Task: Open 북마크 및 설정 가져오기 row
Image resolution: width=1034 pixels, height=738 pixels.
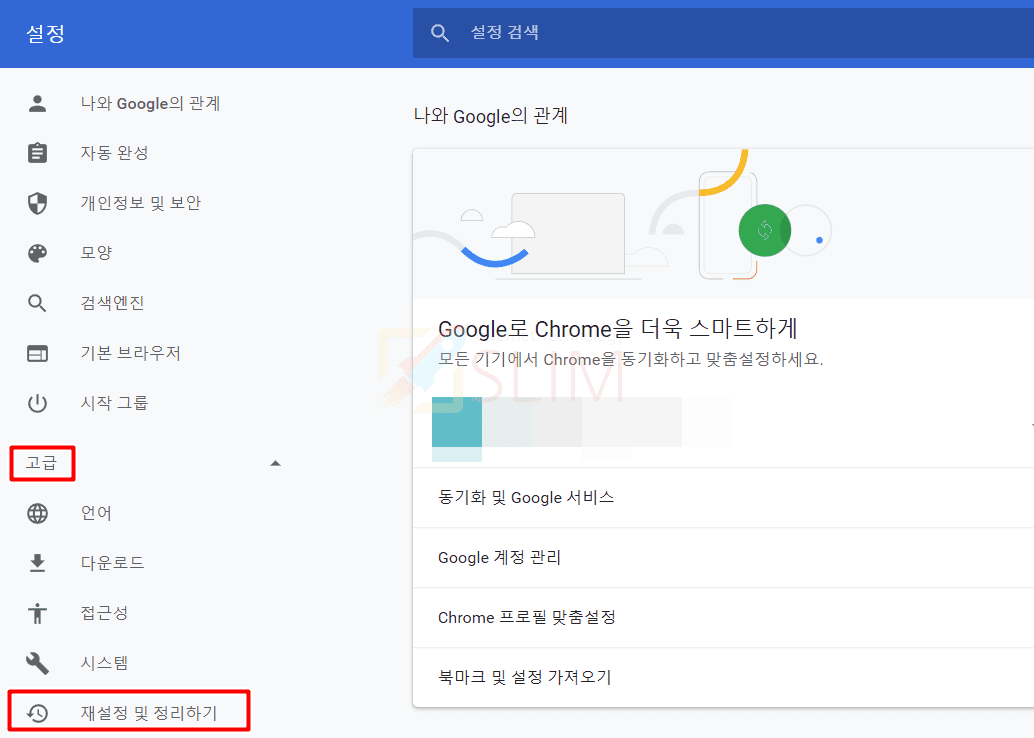Action: click(723, 677)
